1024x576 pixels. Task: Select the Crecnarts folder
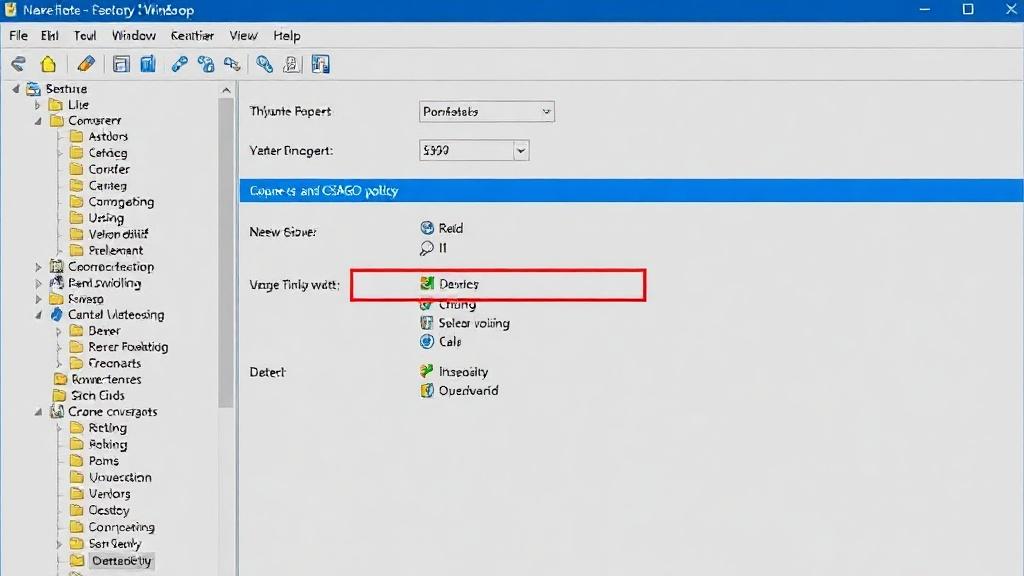tap(114, 363)
